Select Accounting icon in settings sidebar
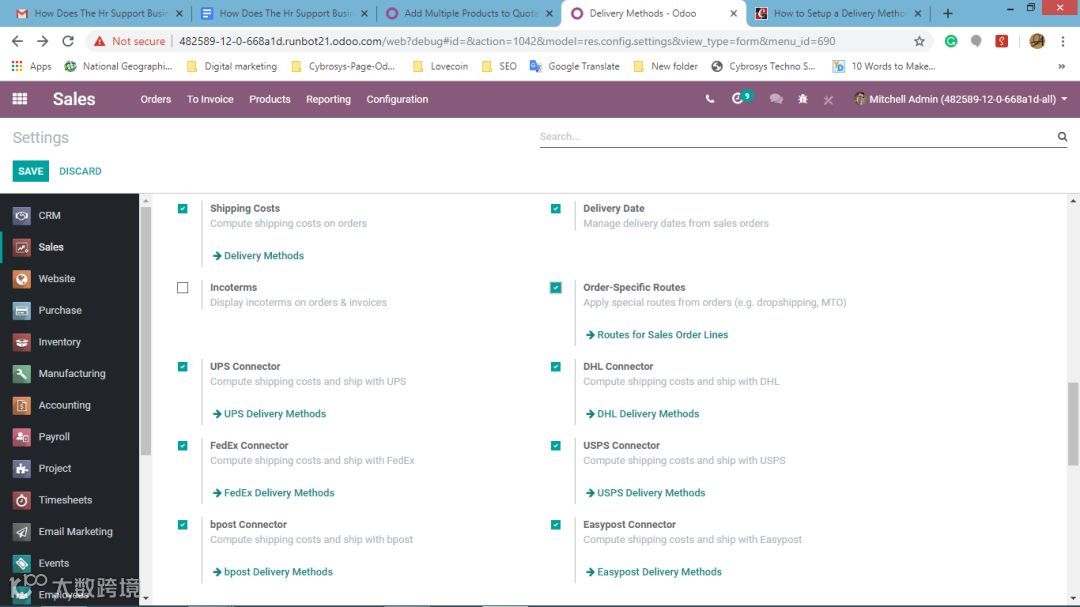 [21, 405]
